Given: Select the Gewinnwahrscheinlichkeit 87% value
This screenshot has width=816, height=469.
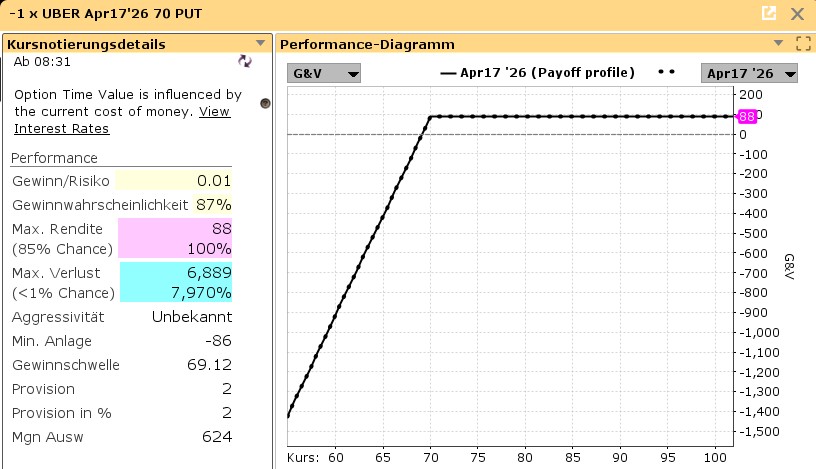Looking at the screenshot, I should (x=213, y=205).
